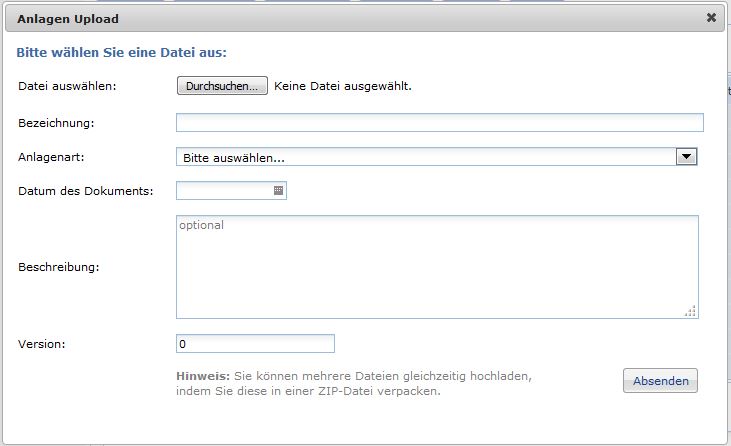Image resolution: width=731 pixels, height=446 pixels.
Task: Click the Datum des Dokuments date field
Action: tap(231, 191)
